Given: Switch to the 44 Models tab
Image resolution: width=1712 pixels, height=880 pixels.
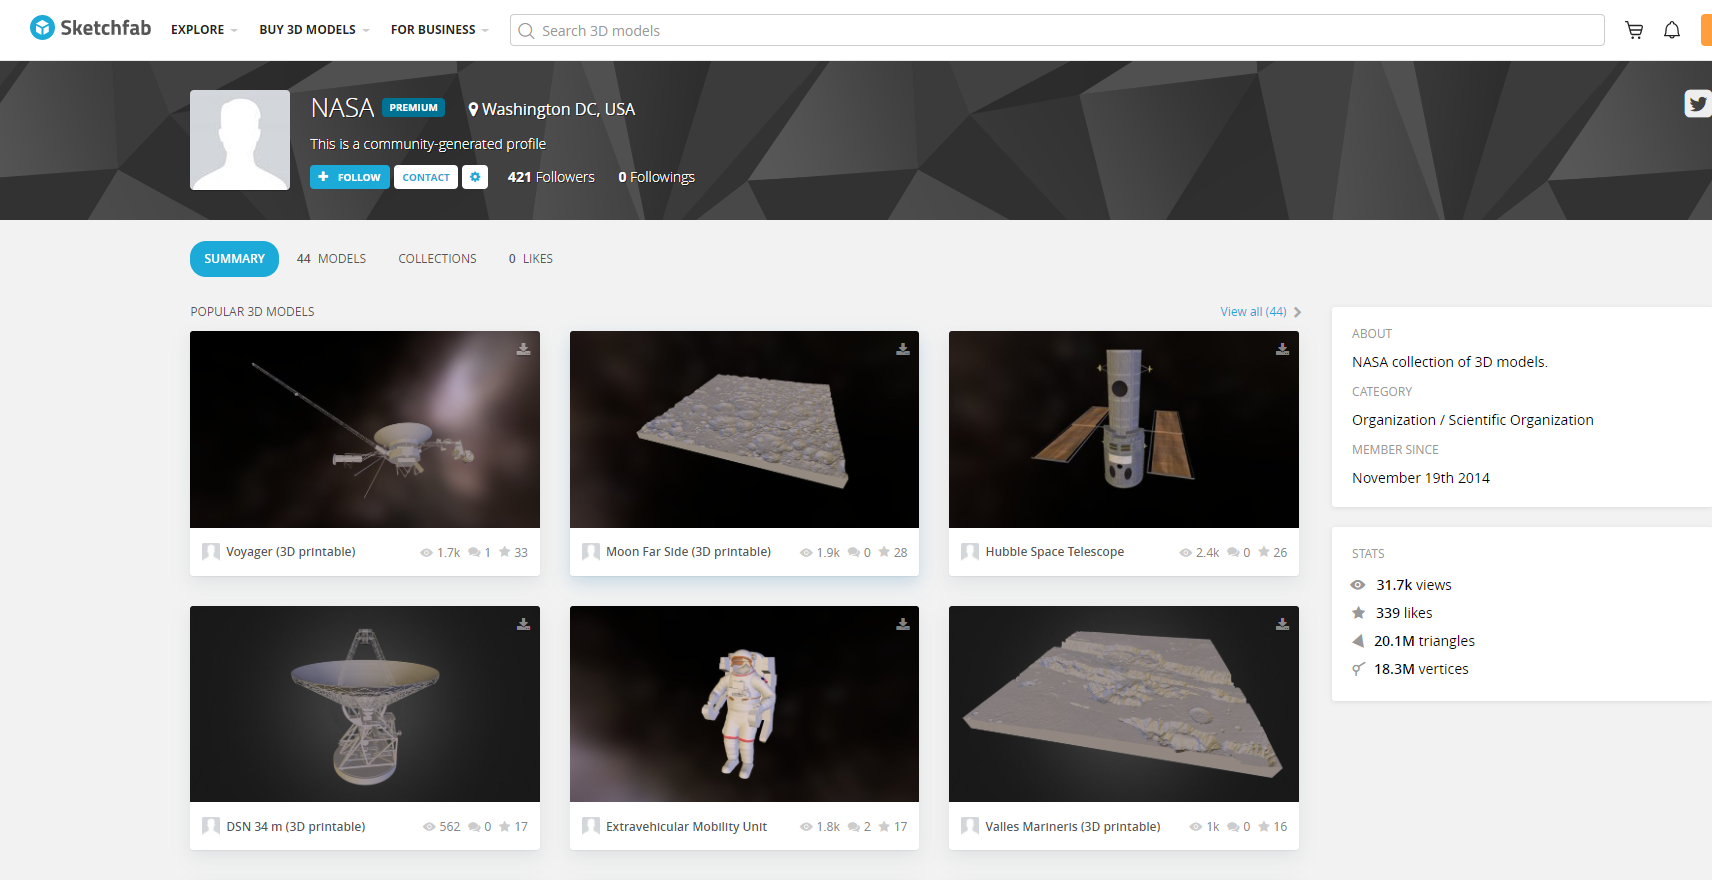Looking at the screenshot, I should 331,259.
